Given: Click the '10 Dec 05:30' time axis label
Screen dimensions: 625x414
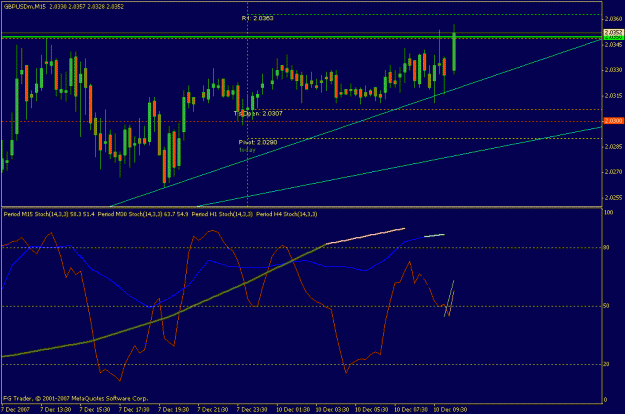Looking at the screenshot, I should [x=371, y=410].
